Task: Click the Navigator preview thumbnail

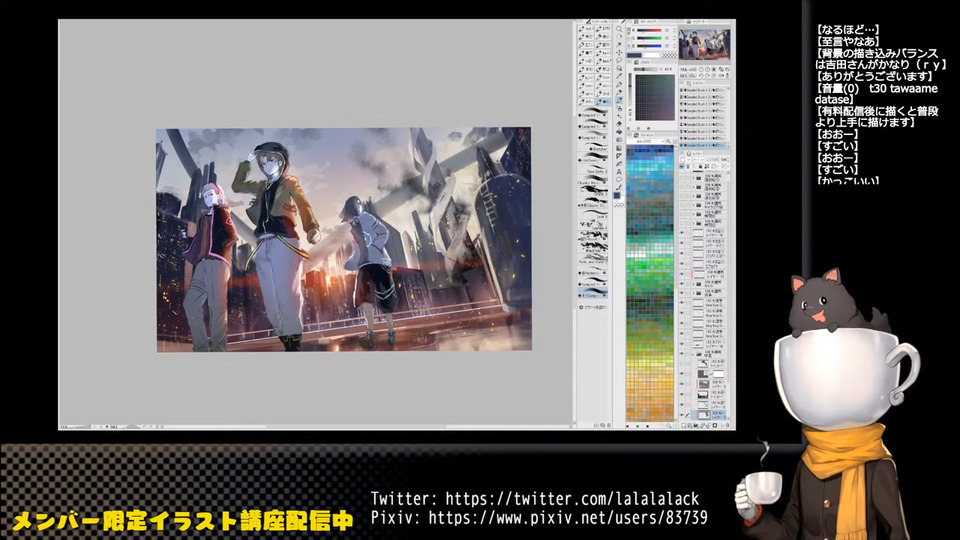Action: click(705, 44)
